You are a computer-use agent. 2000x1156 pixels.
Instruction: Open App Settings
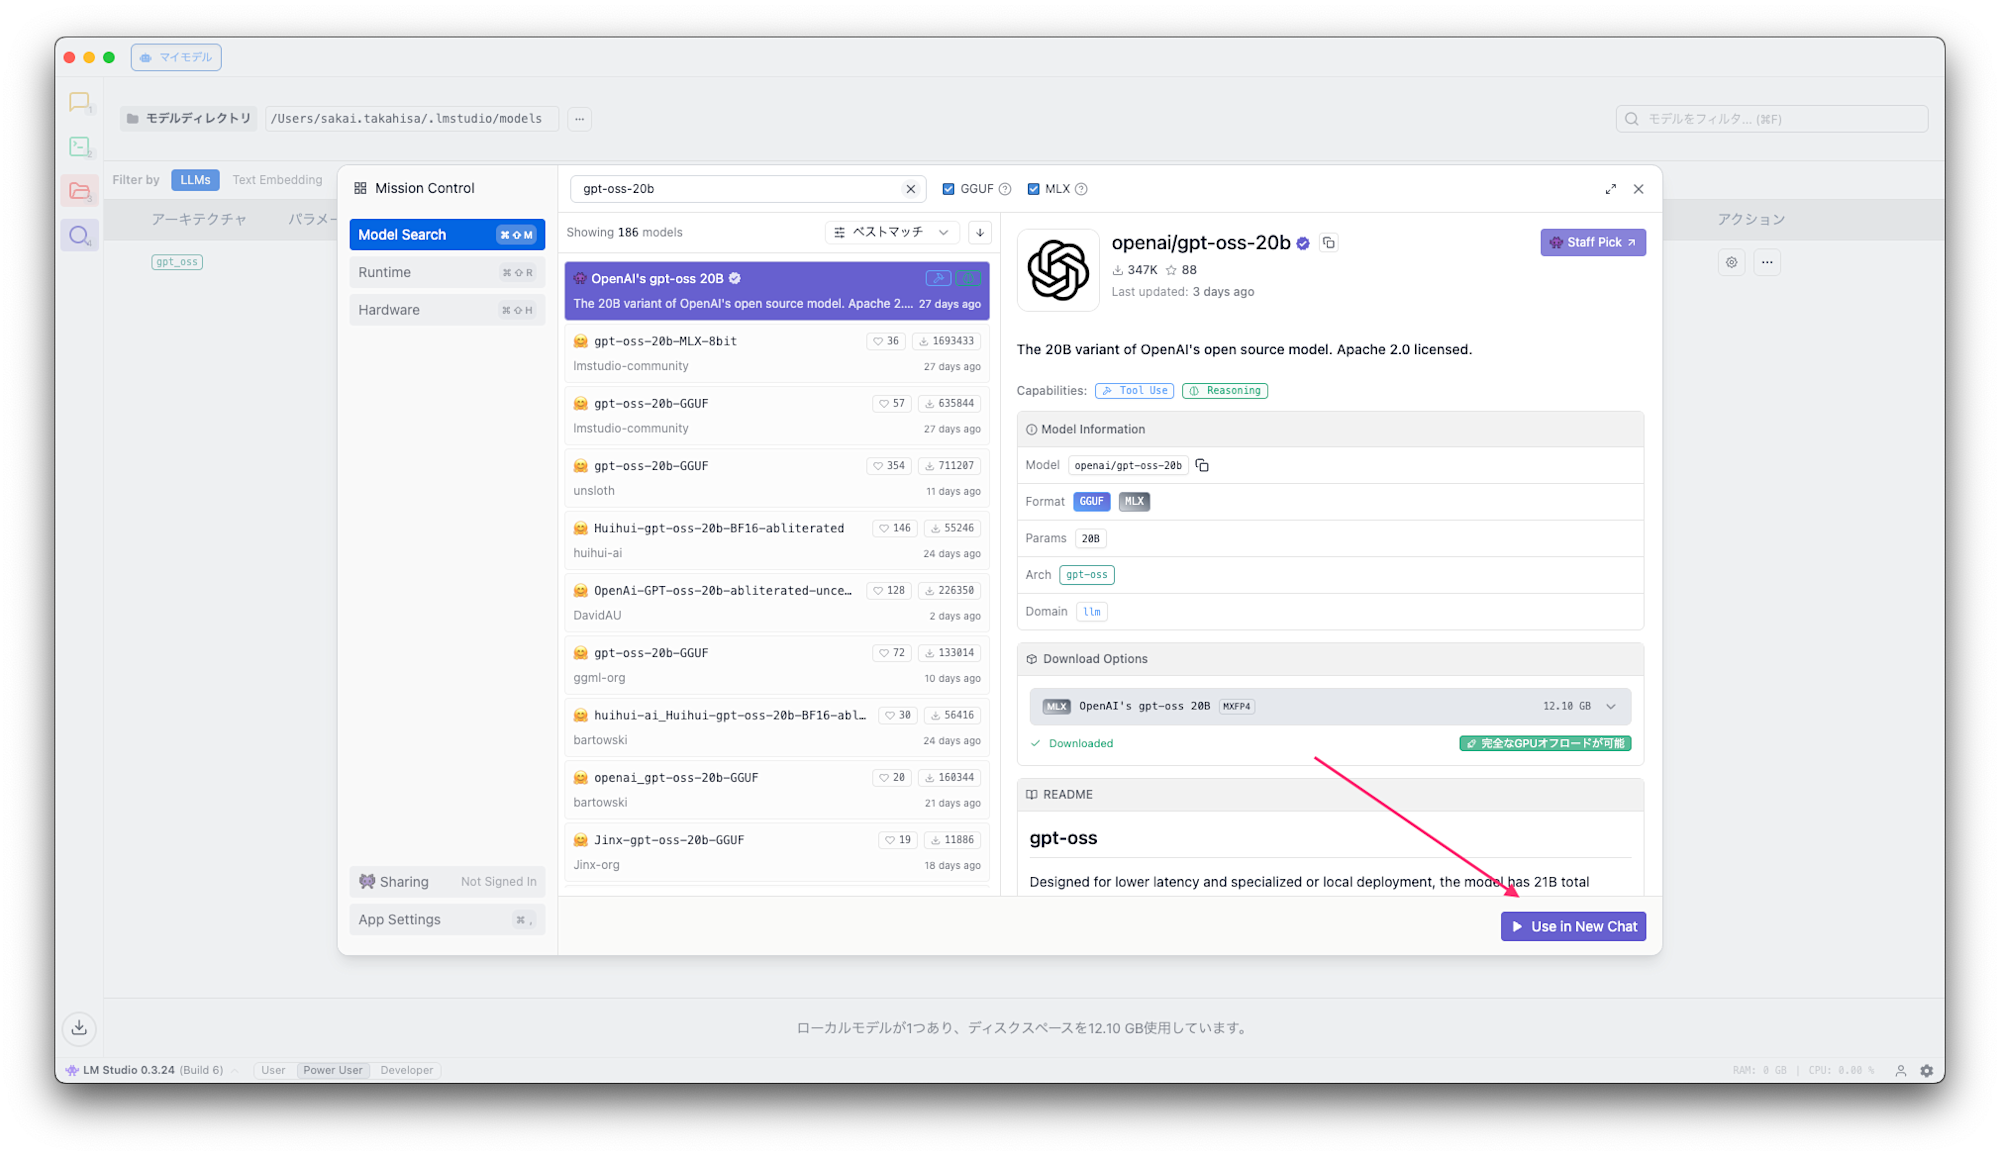[447, 920]
